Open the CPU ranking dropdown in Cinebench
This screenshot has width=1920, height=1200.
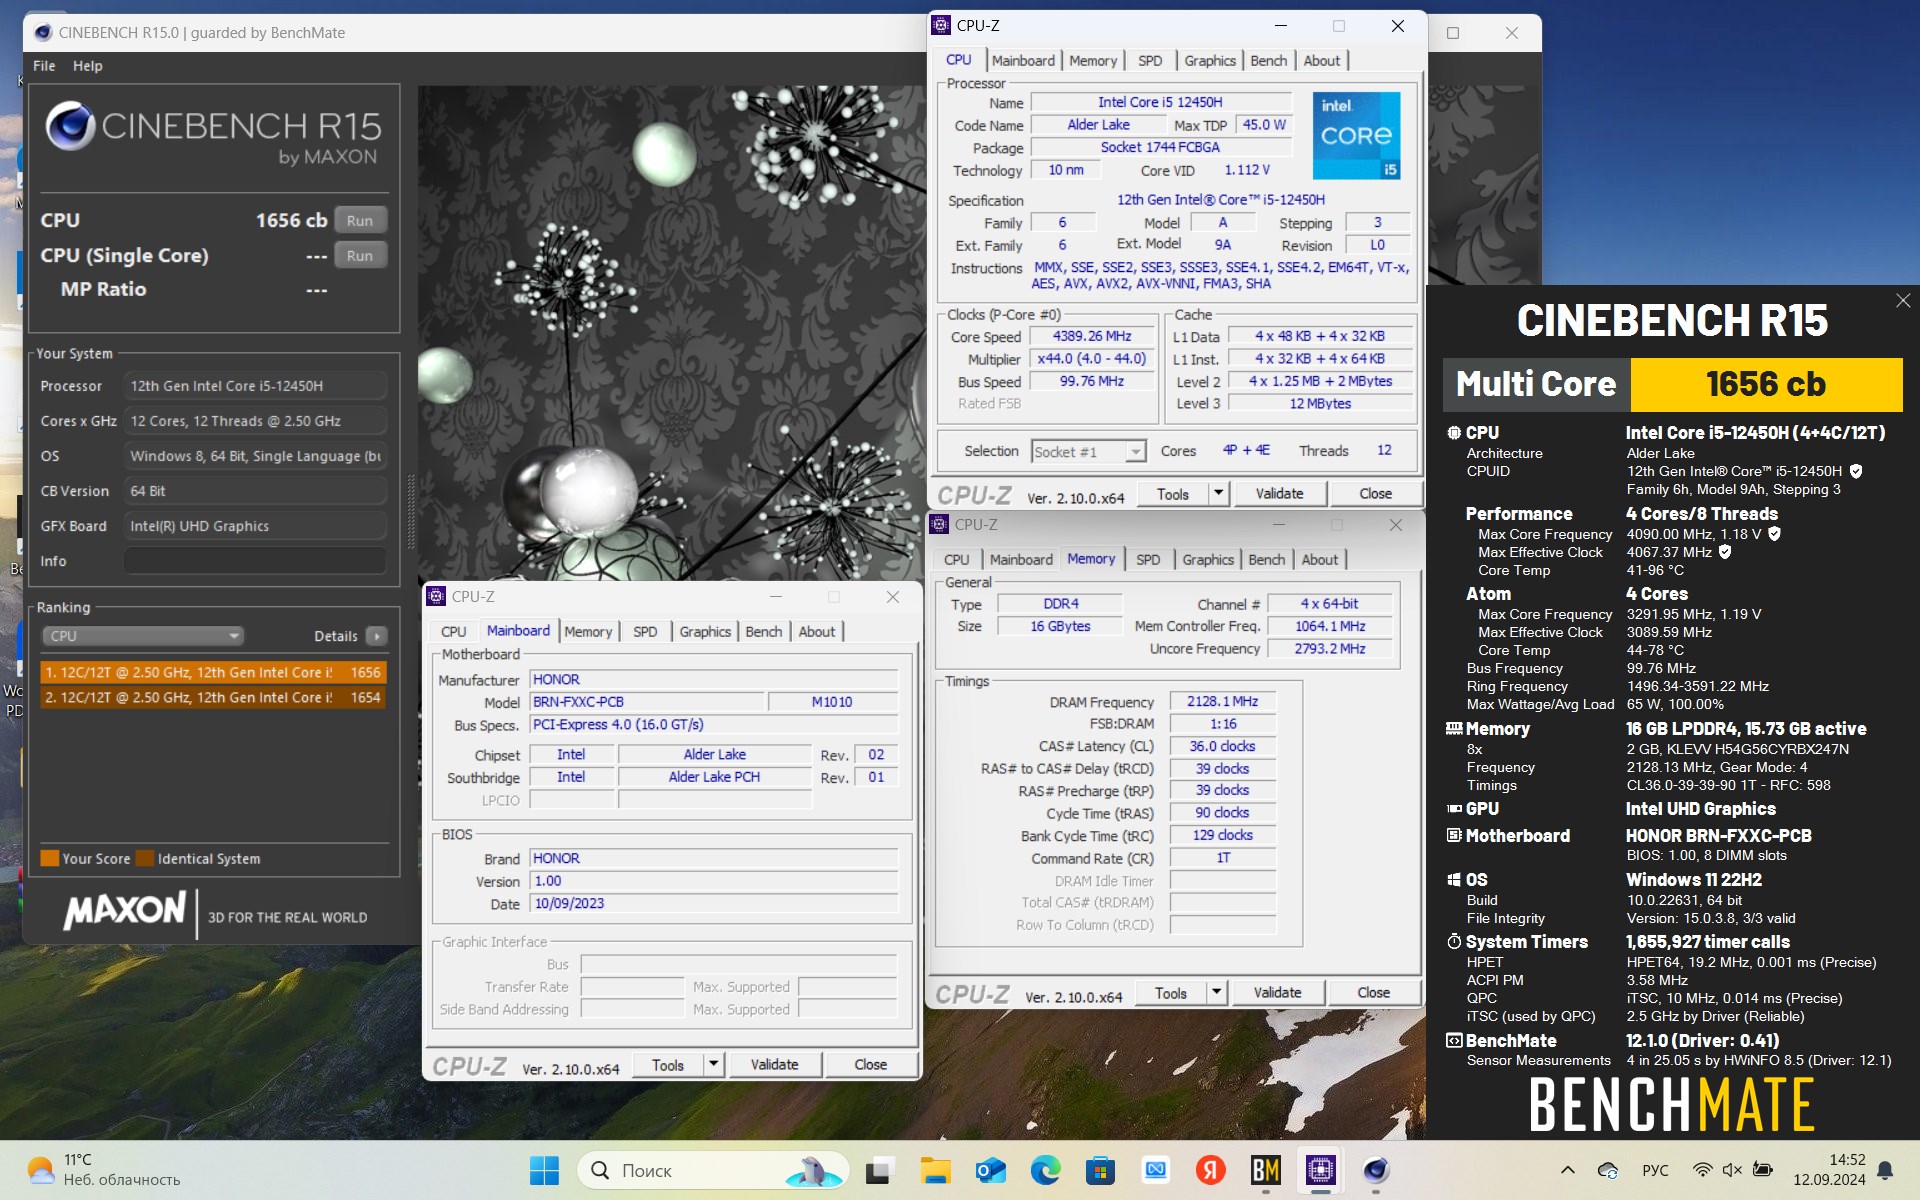click(x=142, y=636)
